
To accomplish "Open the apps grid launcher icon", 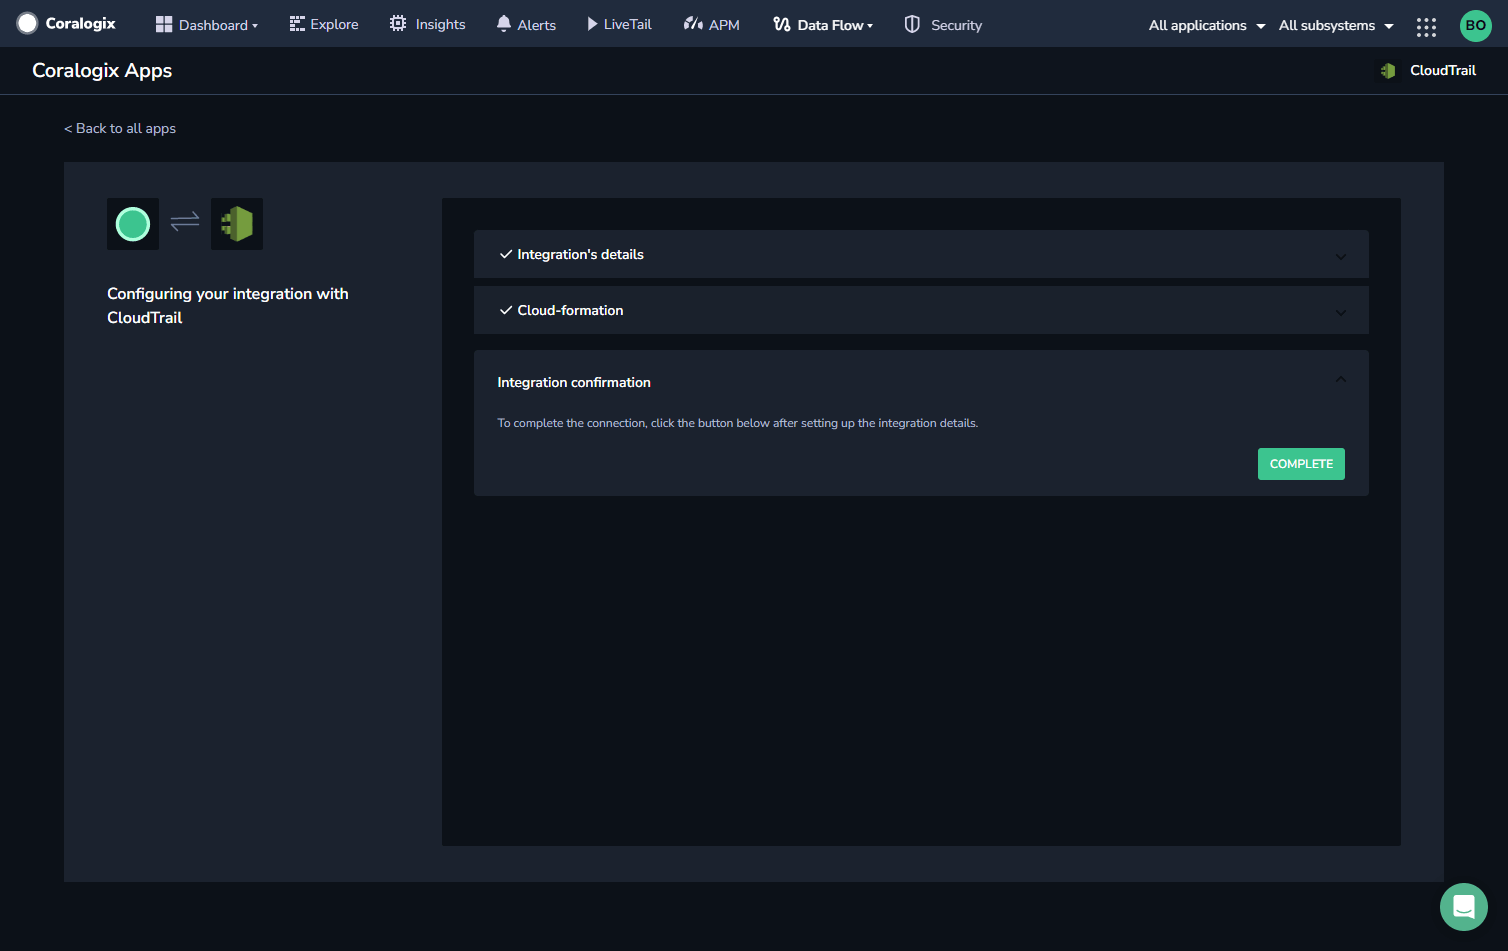I will (x=1426, y=27).
